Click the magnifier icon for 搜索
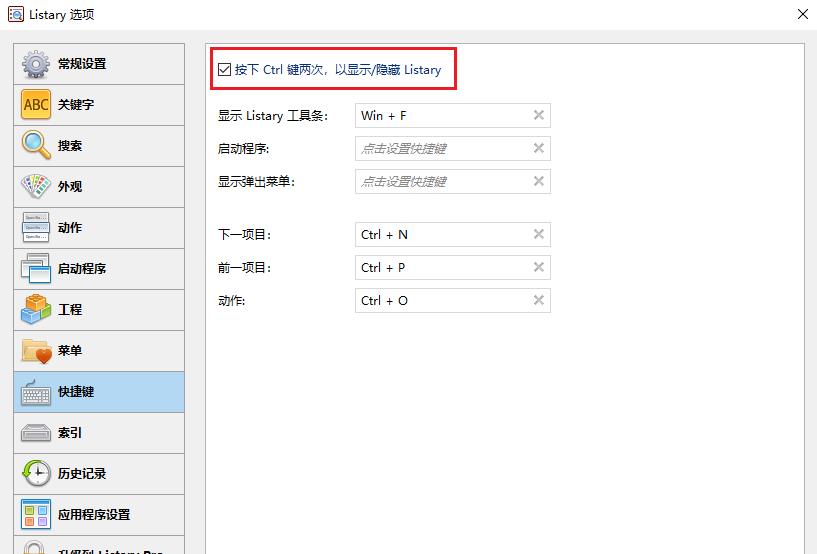This screenshot has height=554, width=817. pos(36,145)
